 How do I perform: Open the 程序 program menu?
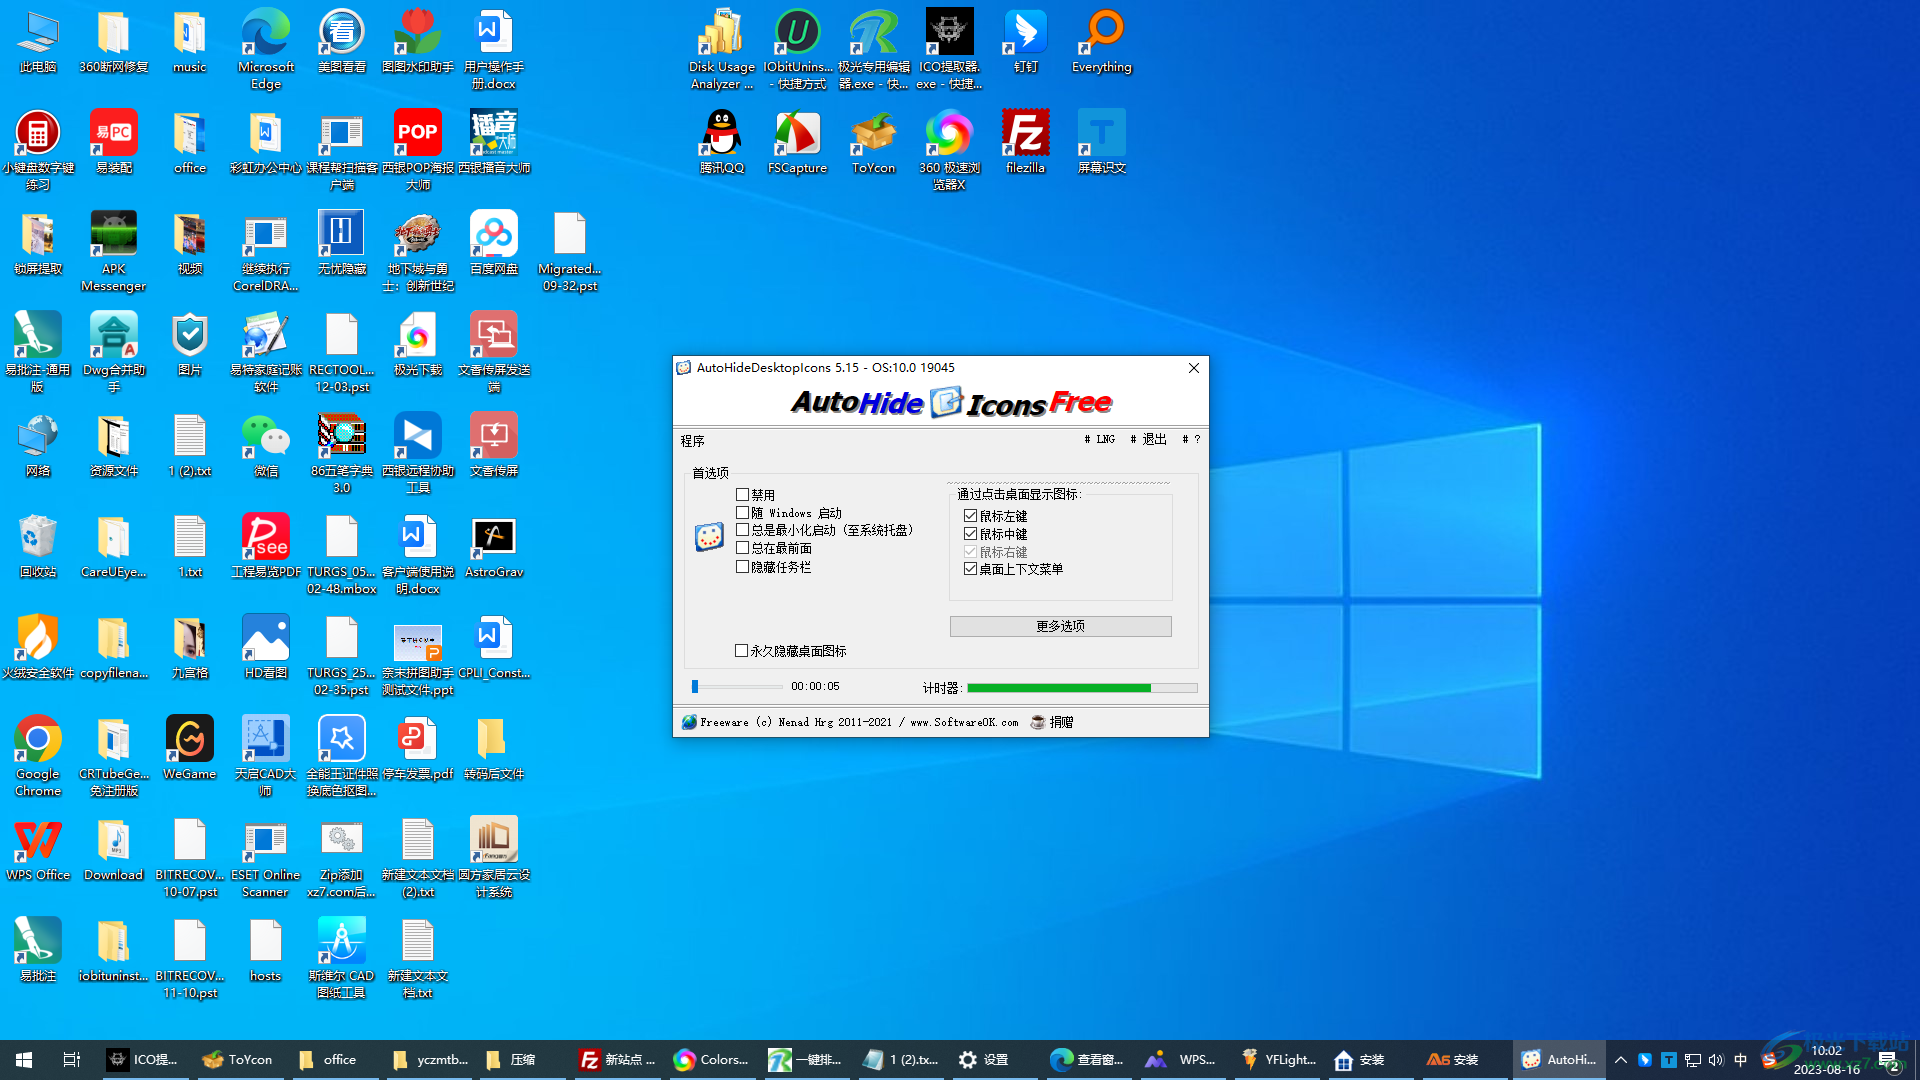tap(692, 441)
